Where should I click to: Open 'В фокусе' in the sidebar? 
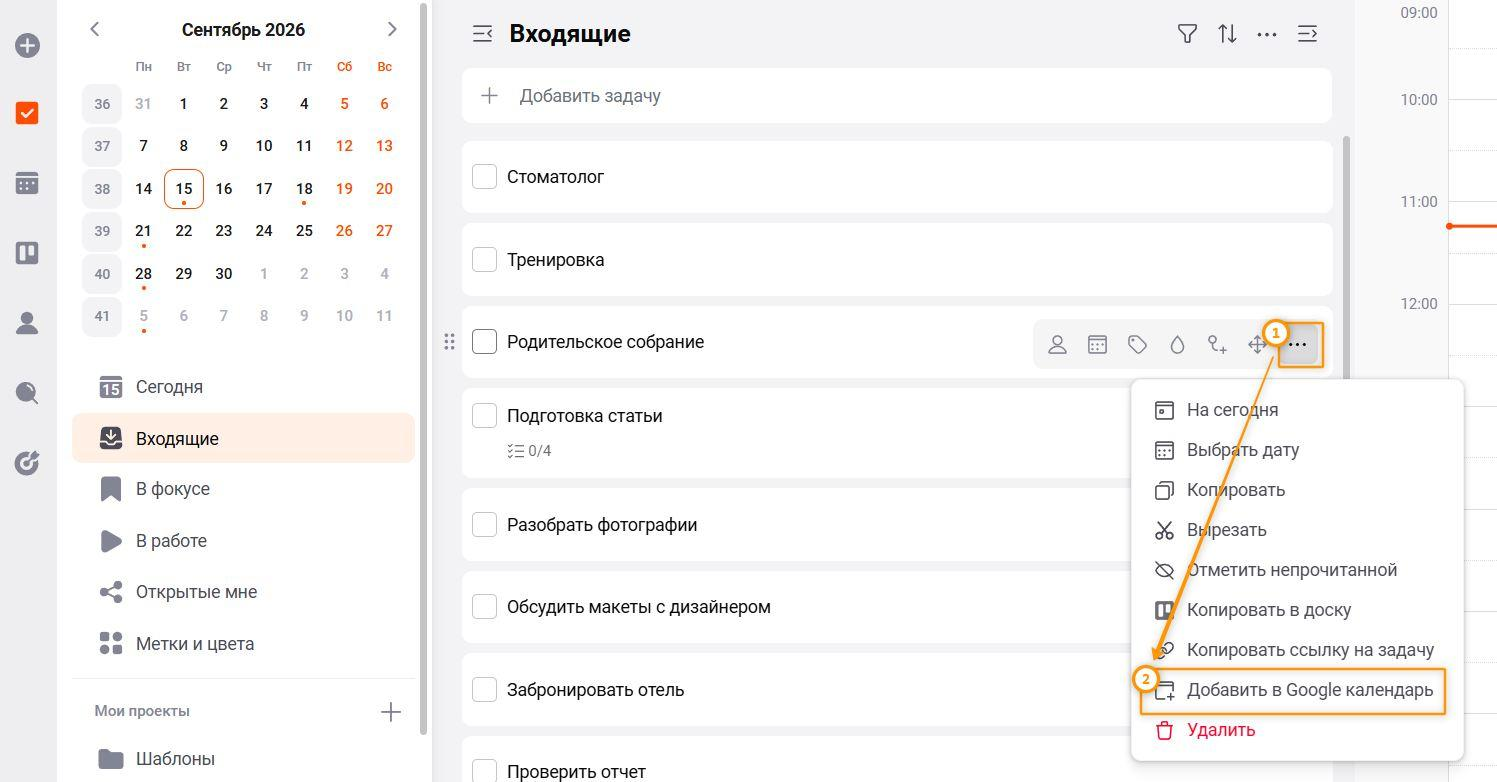[x=243, y=489]
